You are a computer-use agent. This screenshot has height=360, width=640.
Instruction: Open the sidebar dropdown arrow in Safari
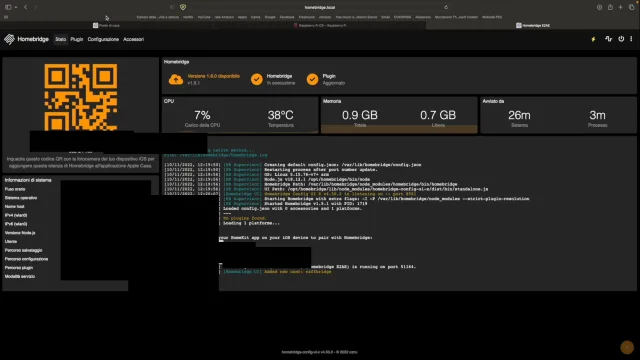tap(16, 7)
